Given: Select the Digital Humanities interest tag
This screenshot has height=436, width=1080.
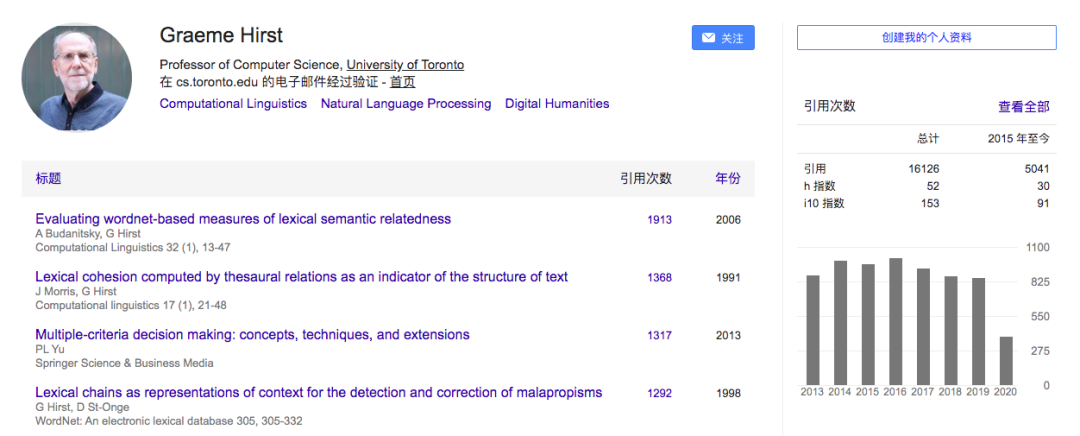Looking at the screenshot, I should point(557,104).
